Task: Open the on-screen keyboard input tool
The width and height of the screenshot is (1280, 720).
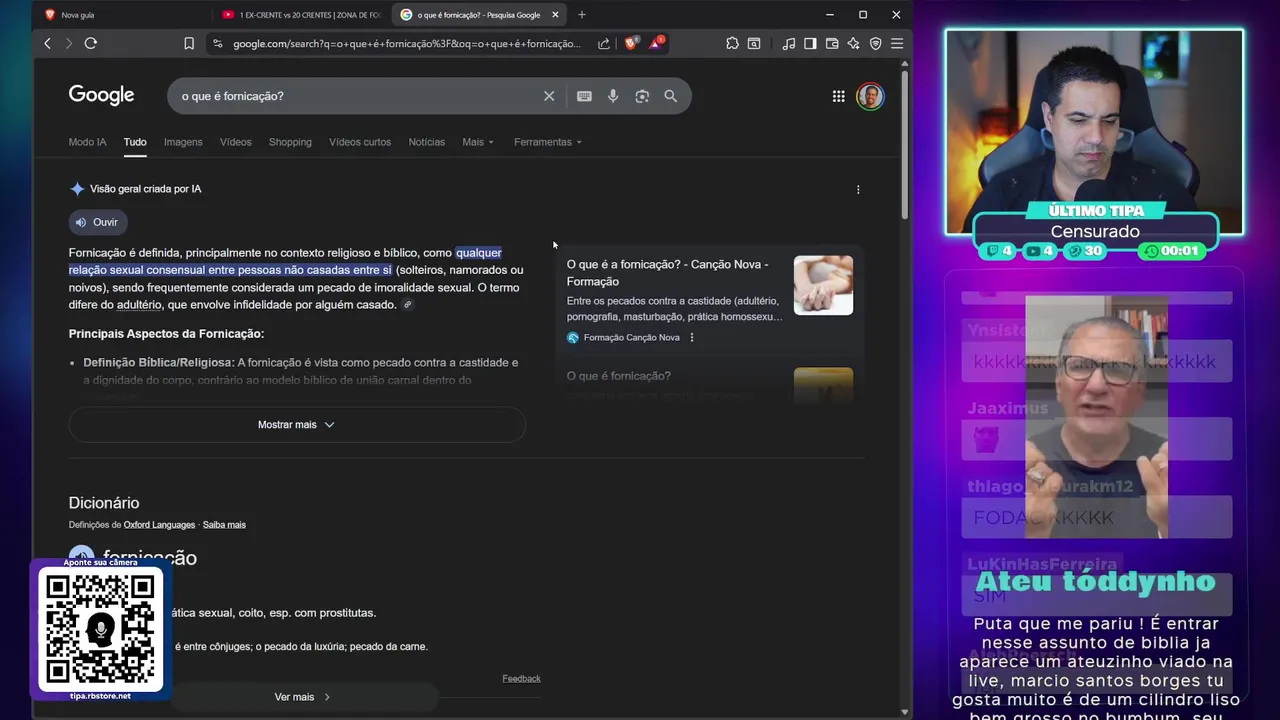Action: (x=584, y=96)
